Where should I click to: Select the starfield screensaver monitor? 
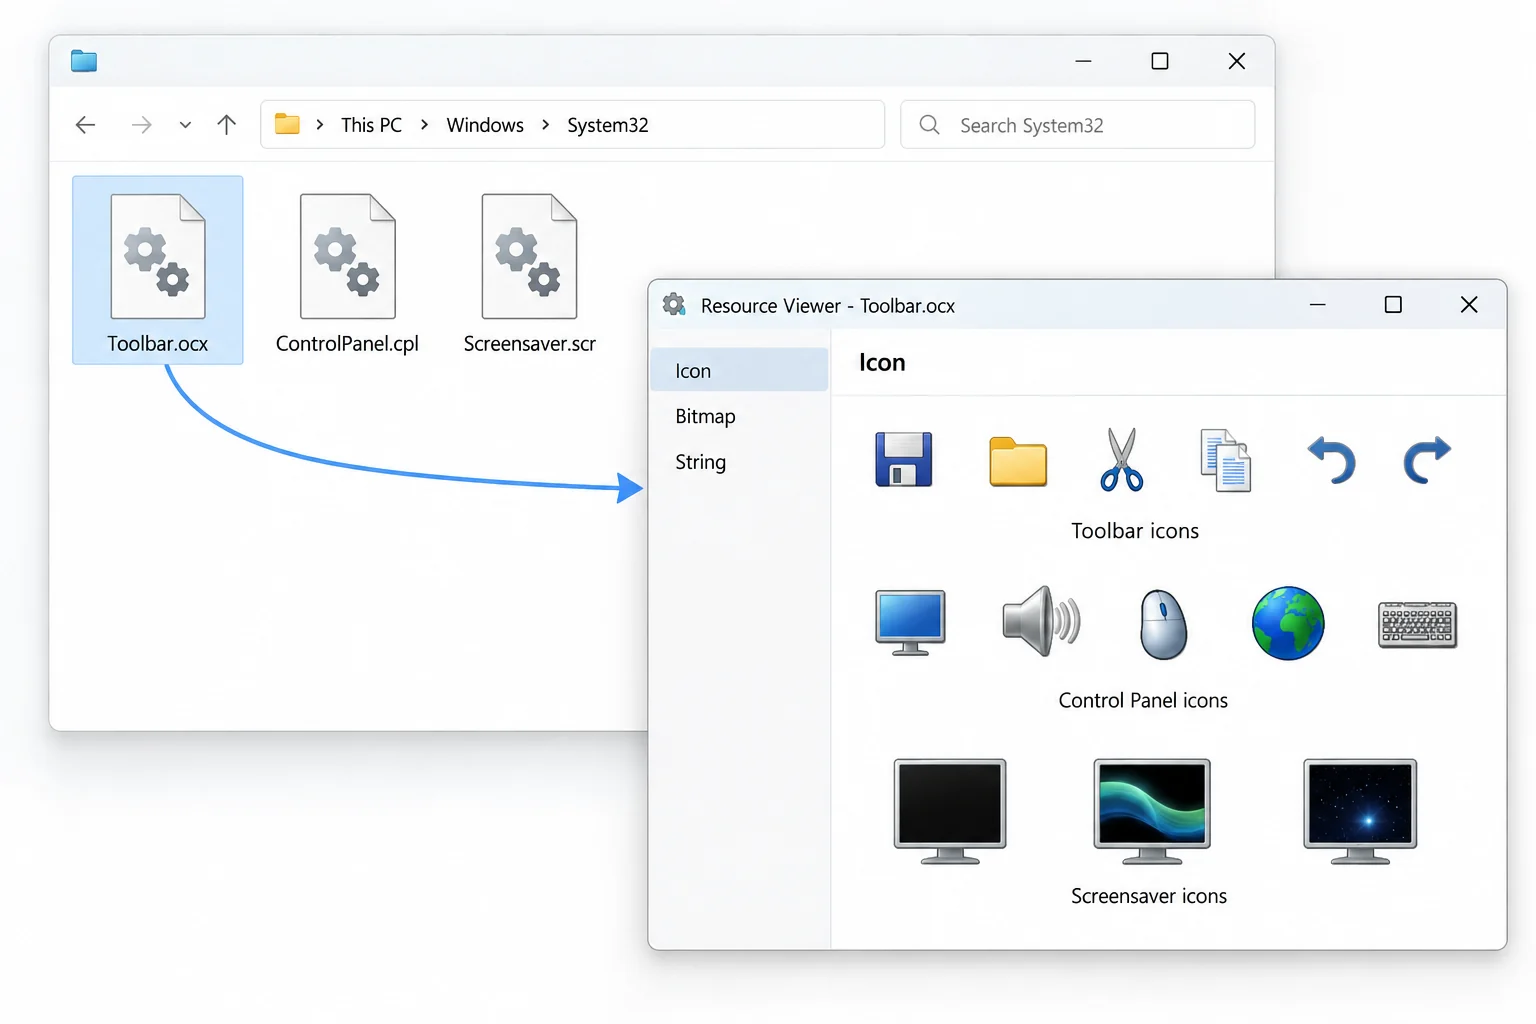click(x=1360, y=811)
